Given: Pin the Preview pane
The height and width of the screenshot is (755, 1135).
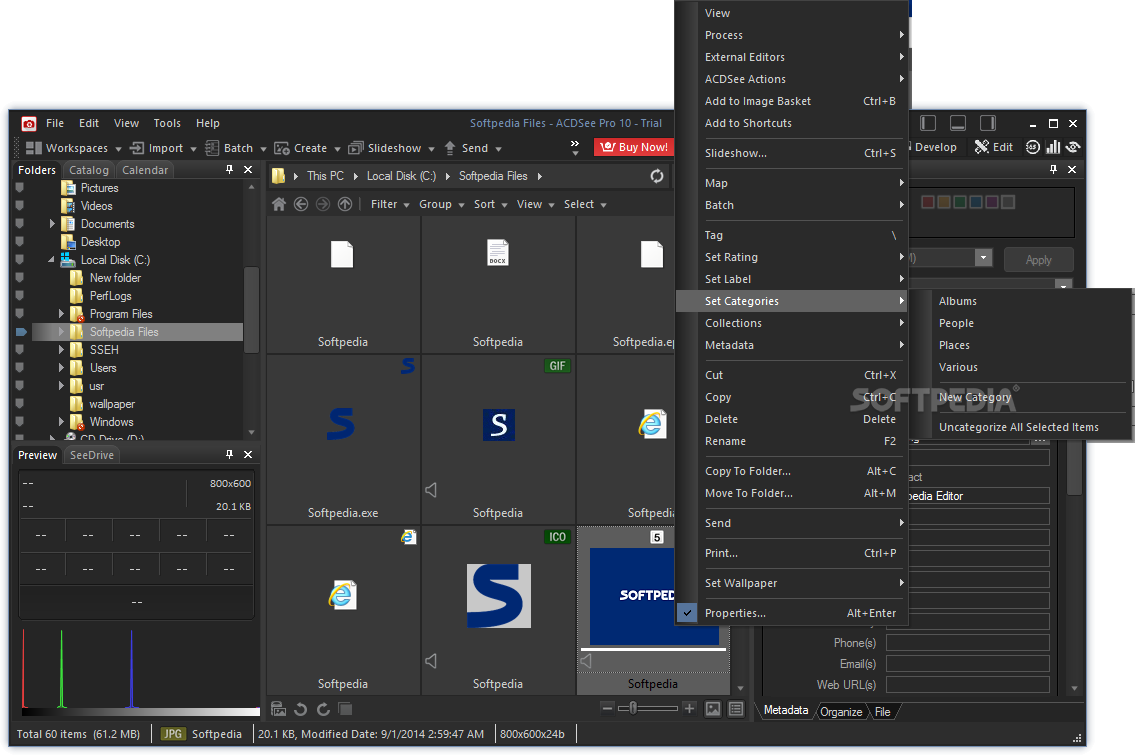Looking at the screenshot, I should pyautogui.click(x=229, y=455).
